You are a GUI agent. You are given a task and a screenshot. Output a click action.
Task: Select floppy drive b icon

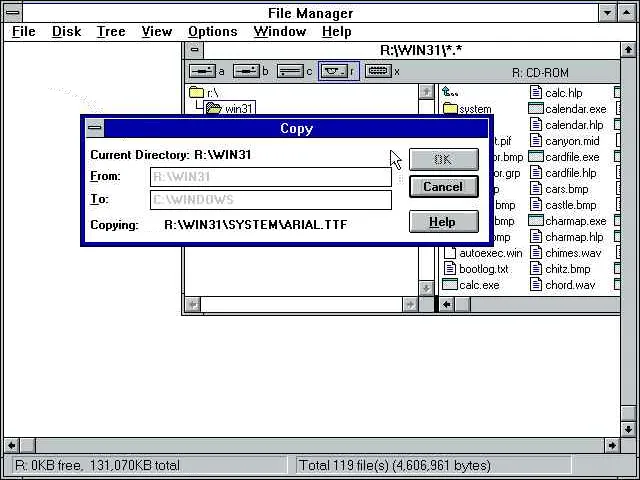[246, 71]
